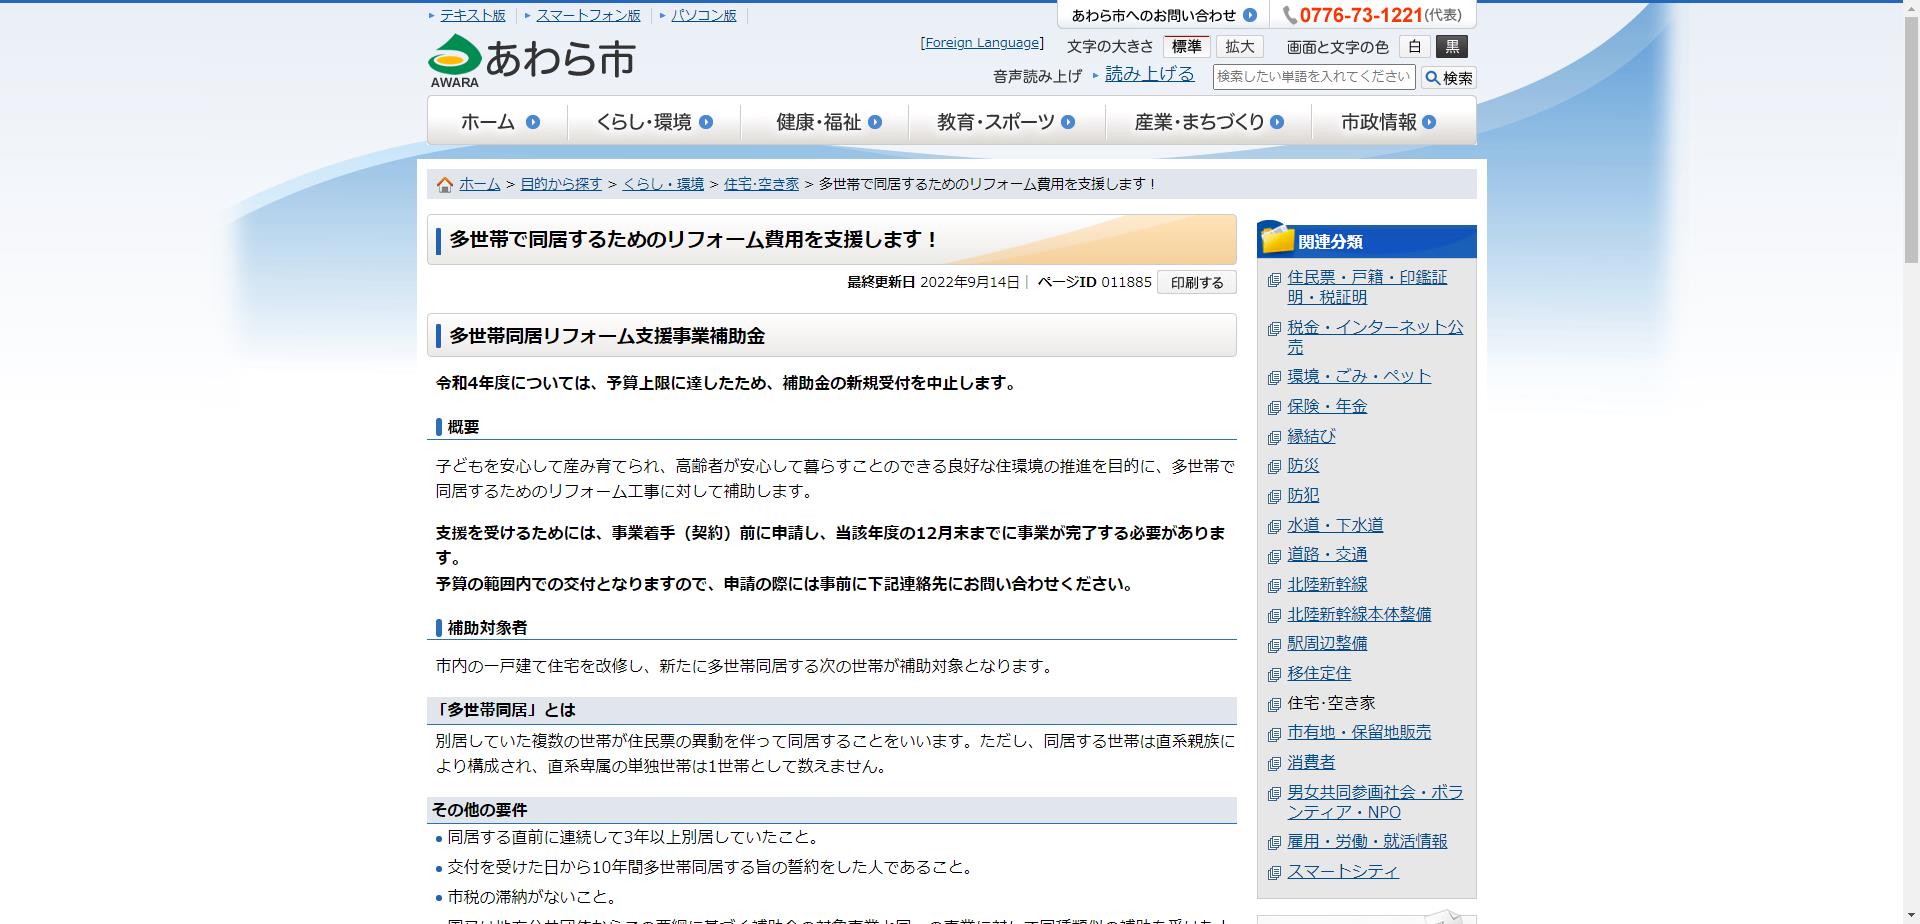This screenshot has height=924, width=1920.
Task: Click the ページID 011885 text
Action: [x=1094, y=283]
